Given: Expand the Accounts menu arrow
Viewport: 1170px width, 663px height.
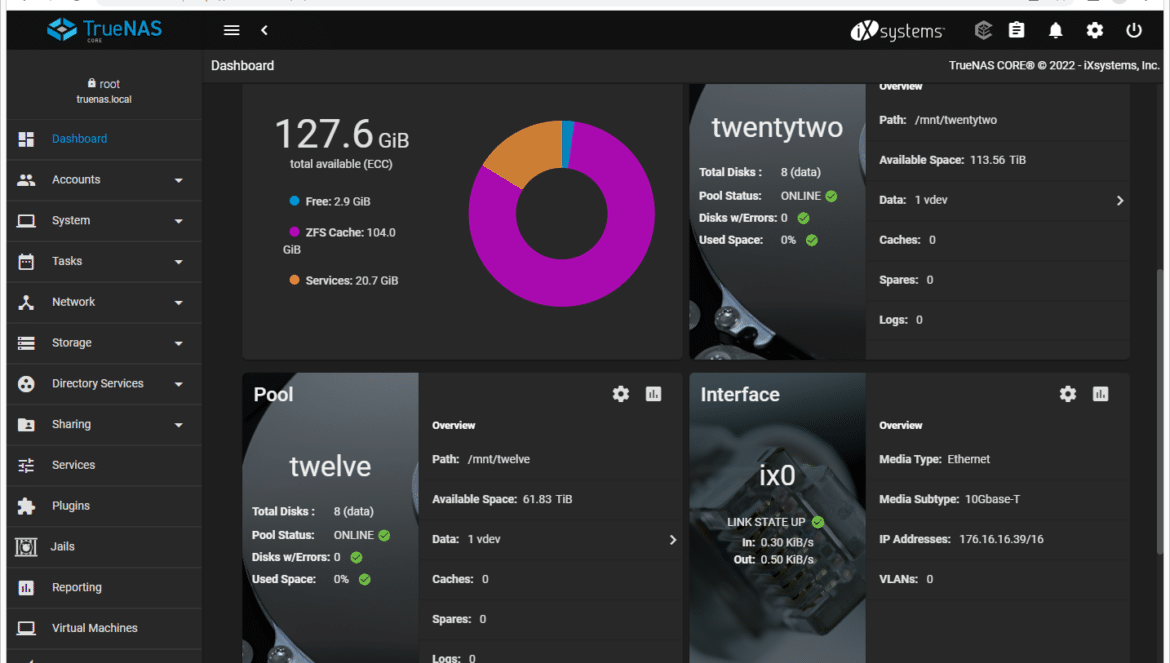Looking at the screenshot, I should tap(178, 180).
